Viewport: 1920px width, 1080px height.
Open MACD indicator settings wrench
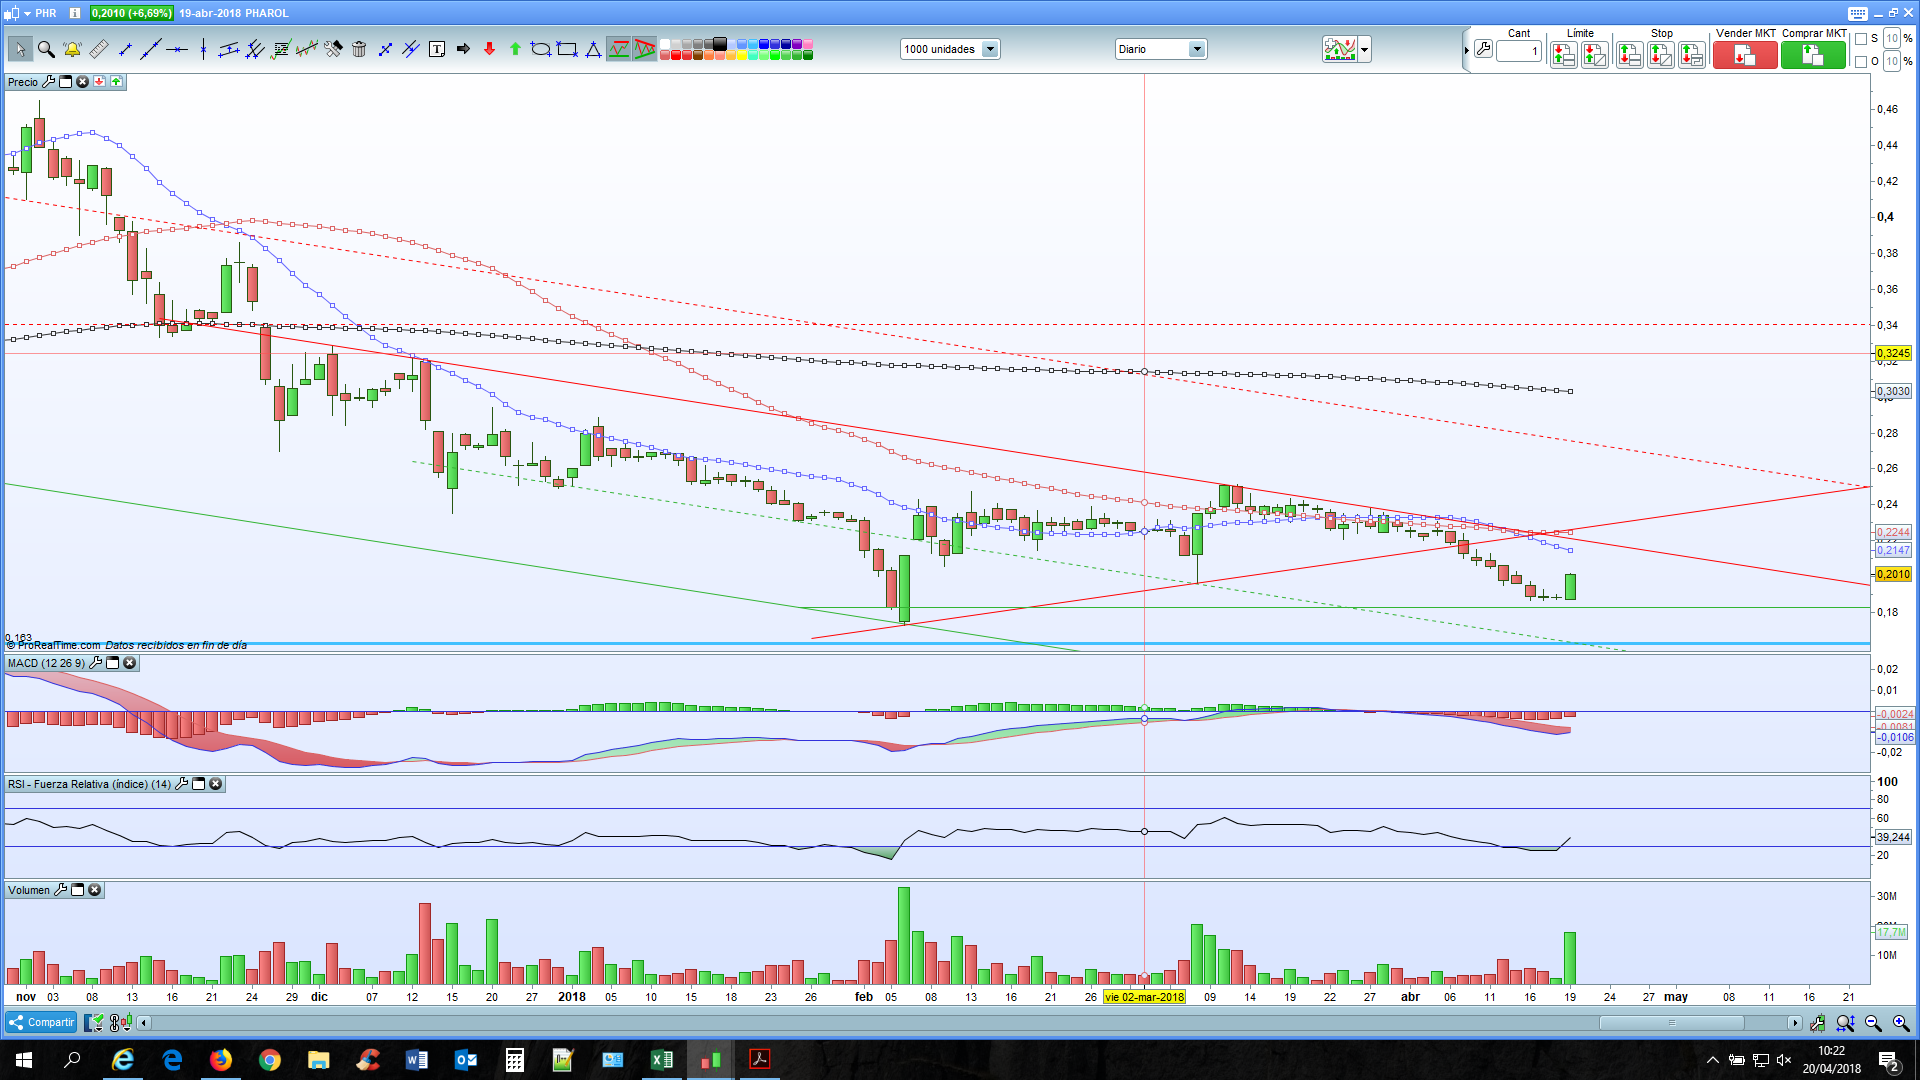[96, 663]
